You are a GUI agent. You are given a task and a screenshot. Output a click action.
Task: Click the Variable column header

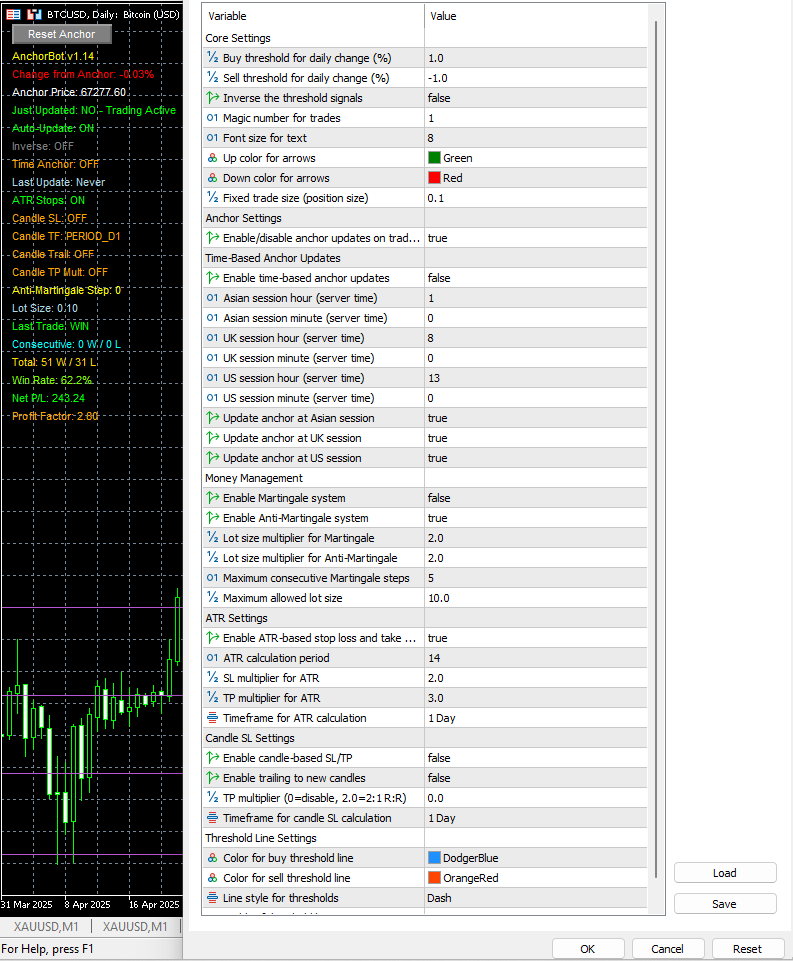pos(313,16)
